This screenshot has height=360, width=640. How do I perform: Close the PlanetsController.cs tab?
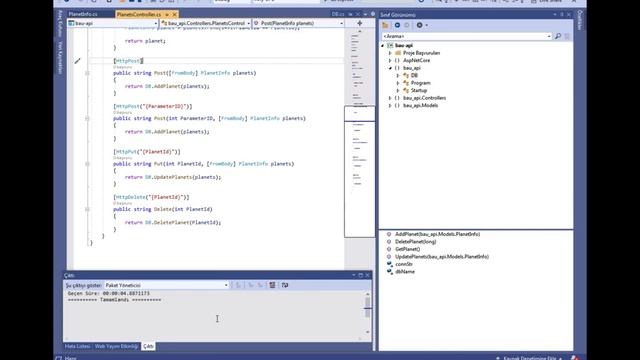[175, 15]
